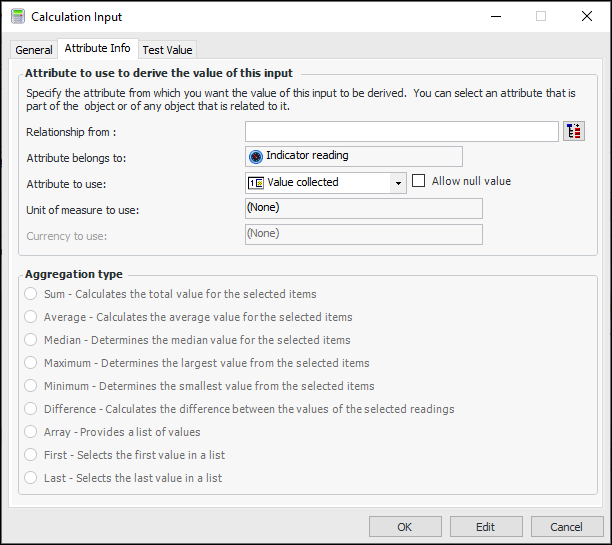Click the Value collected attribute icon
The width and height of the screenshot is (612, 545).
click(x=256, y=183)
